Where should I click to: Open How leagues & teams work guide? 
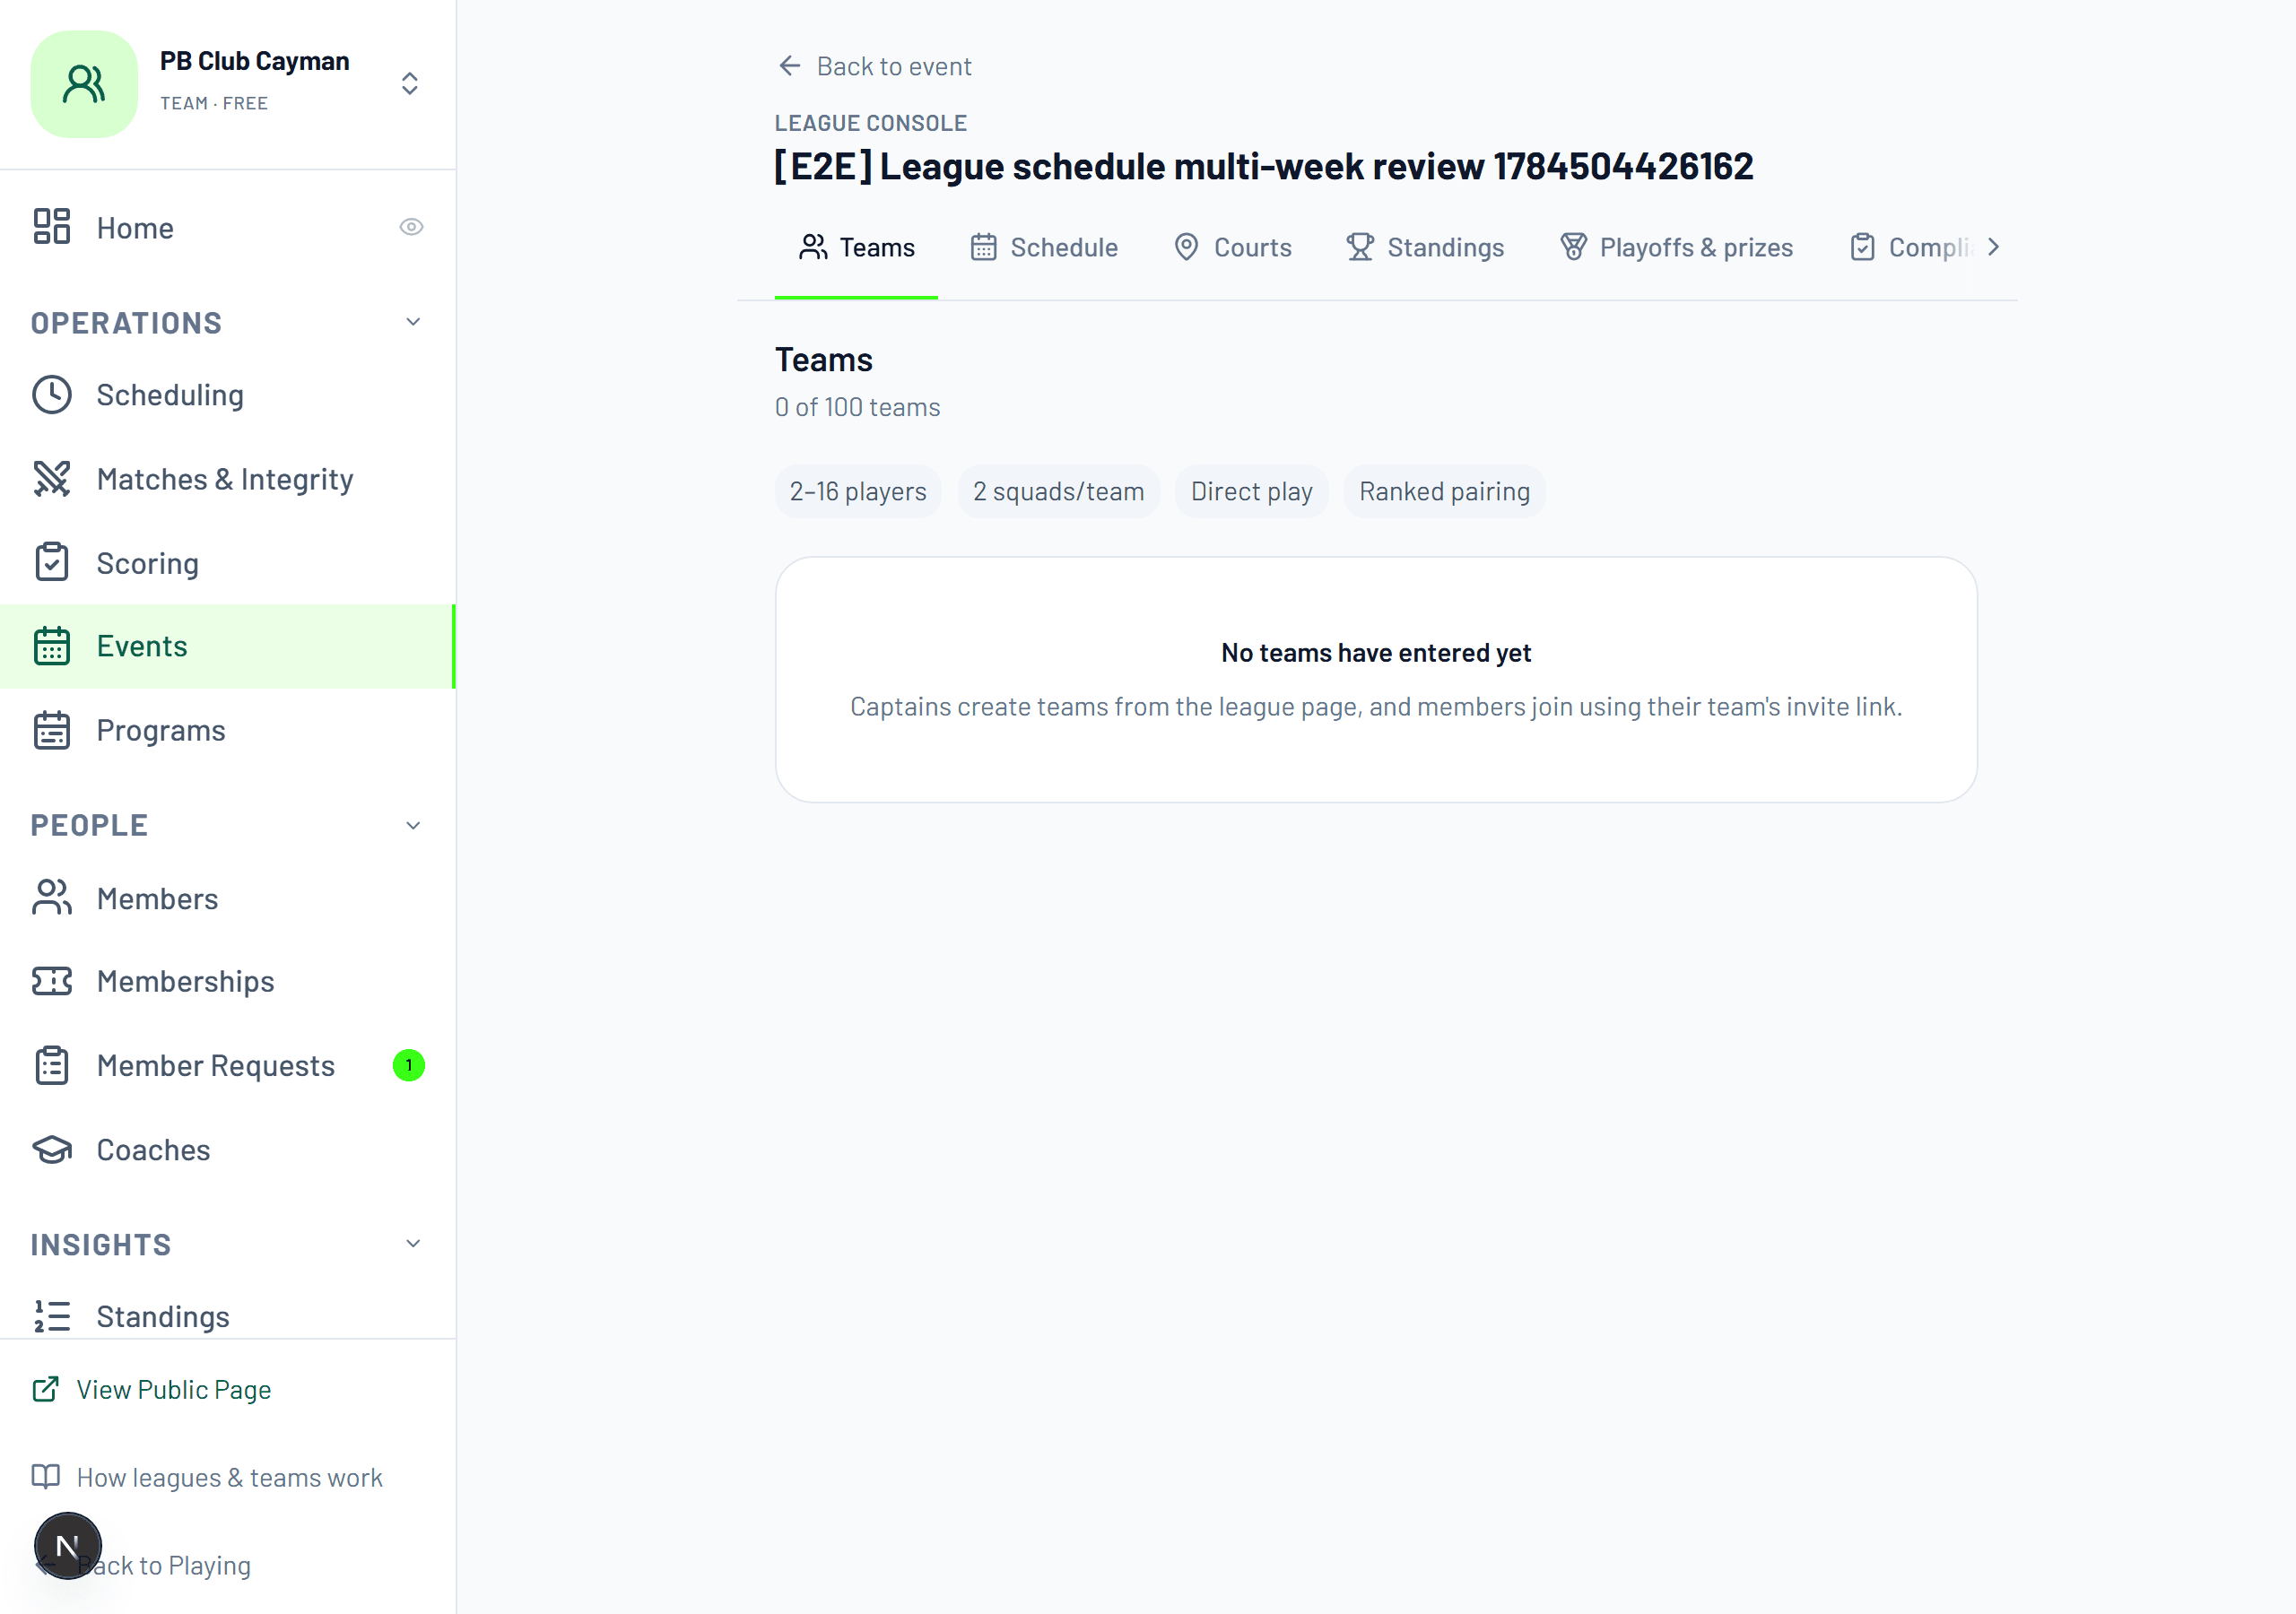207,1477
